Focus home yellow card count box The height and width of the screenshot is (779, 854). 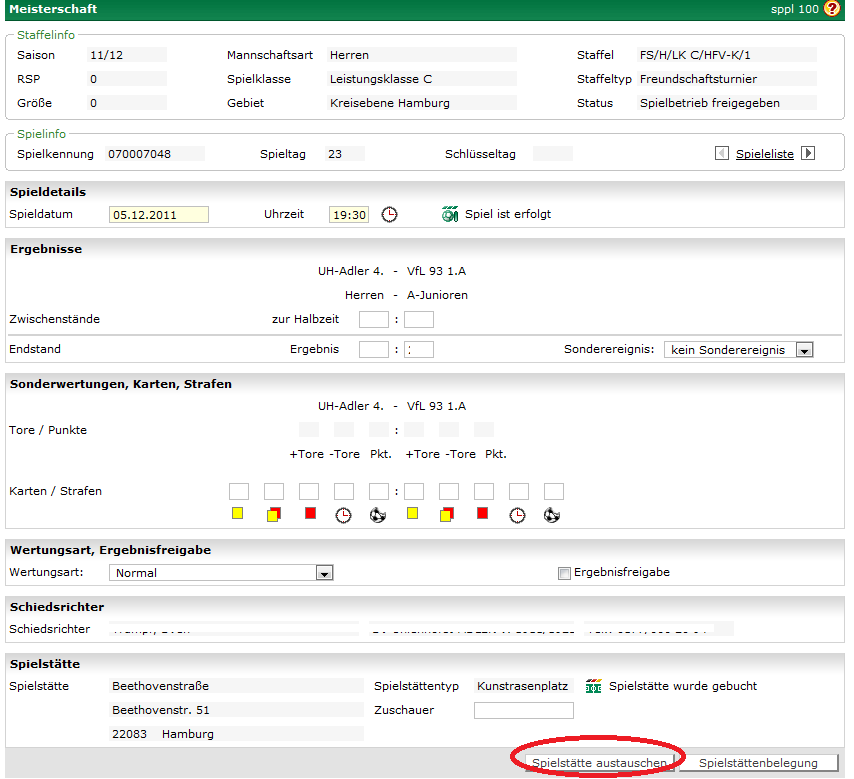[239, 491]
